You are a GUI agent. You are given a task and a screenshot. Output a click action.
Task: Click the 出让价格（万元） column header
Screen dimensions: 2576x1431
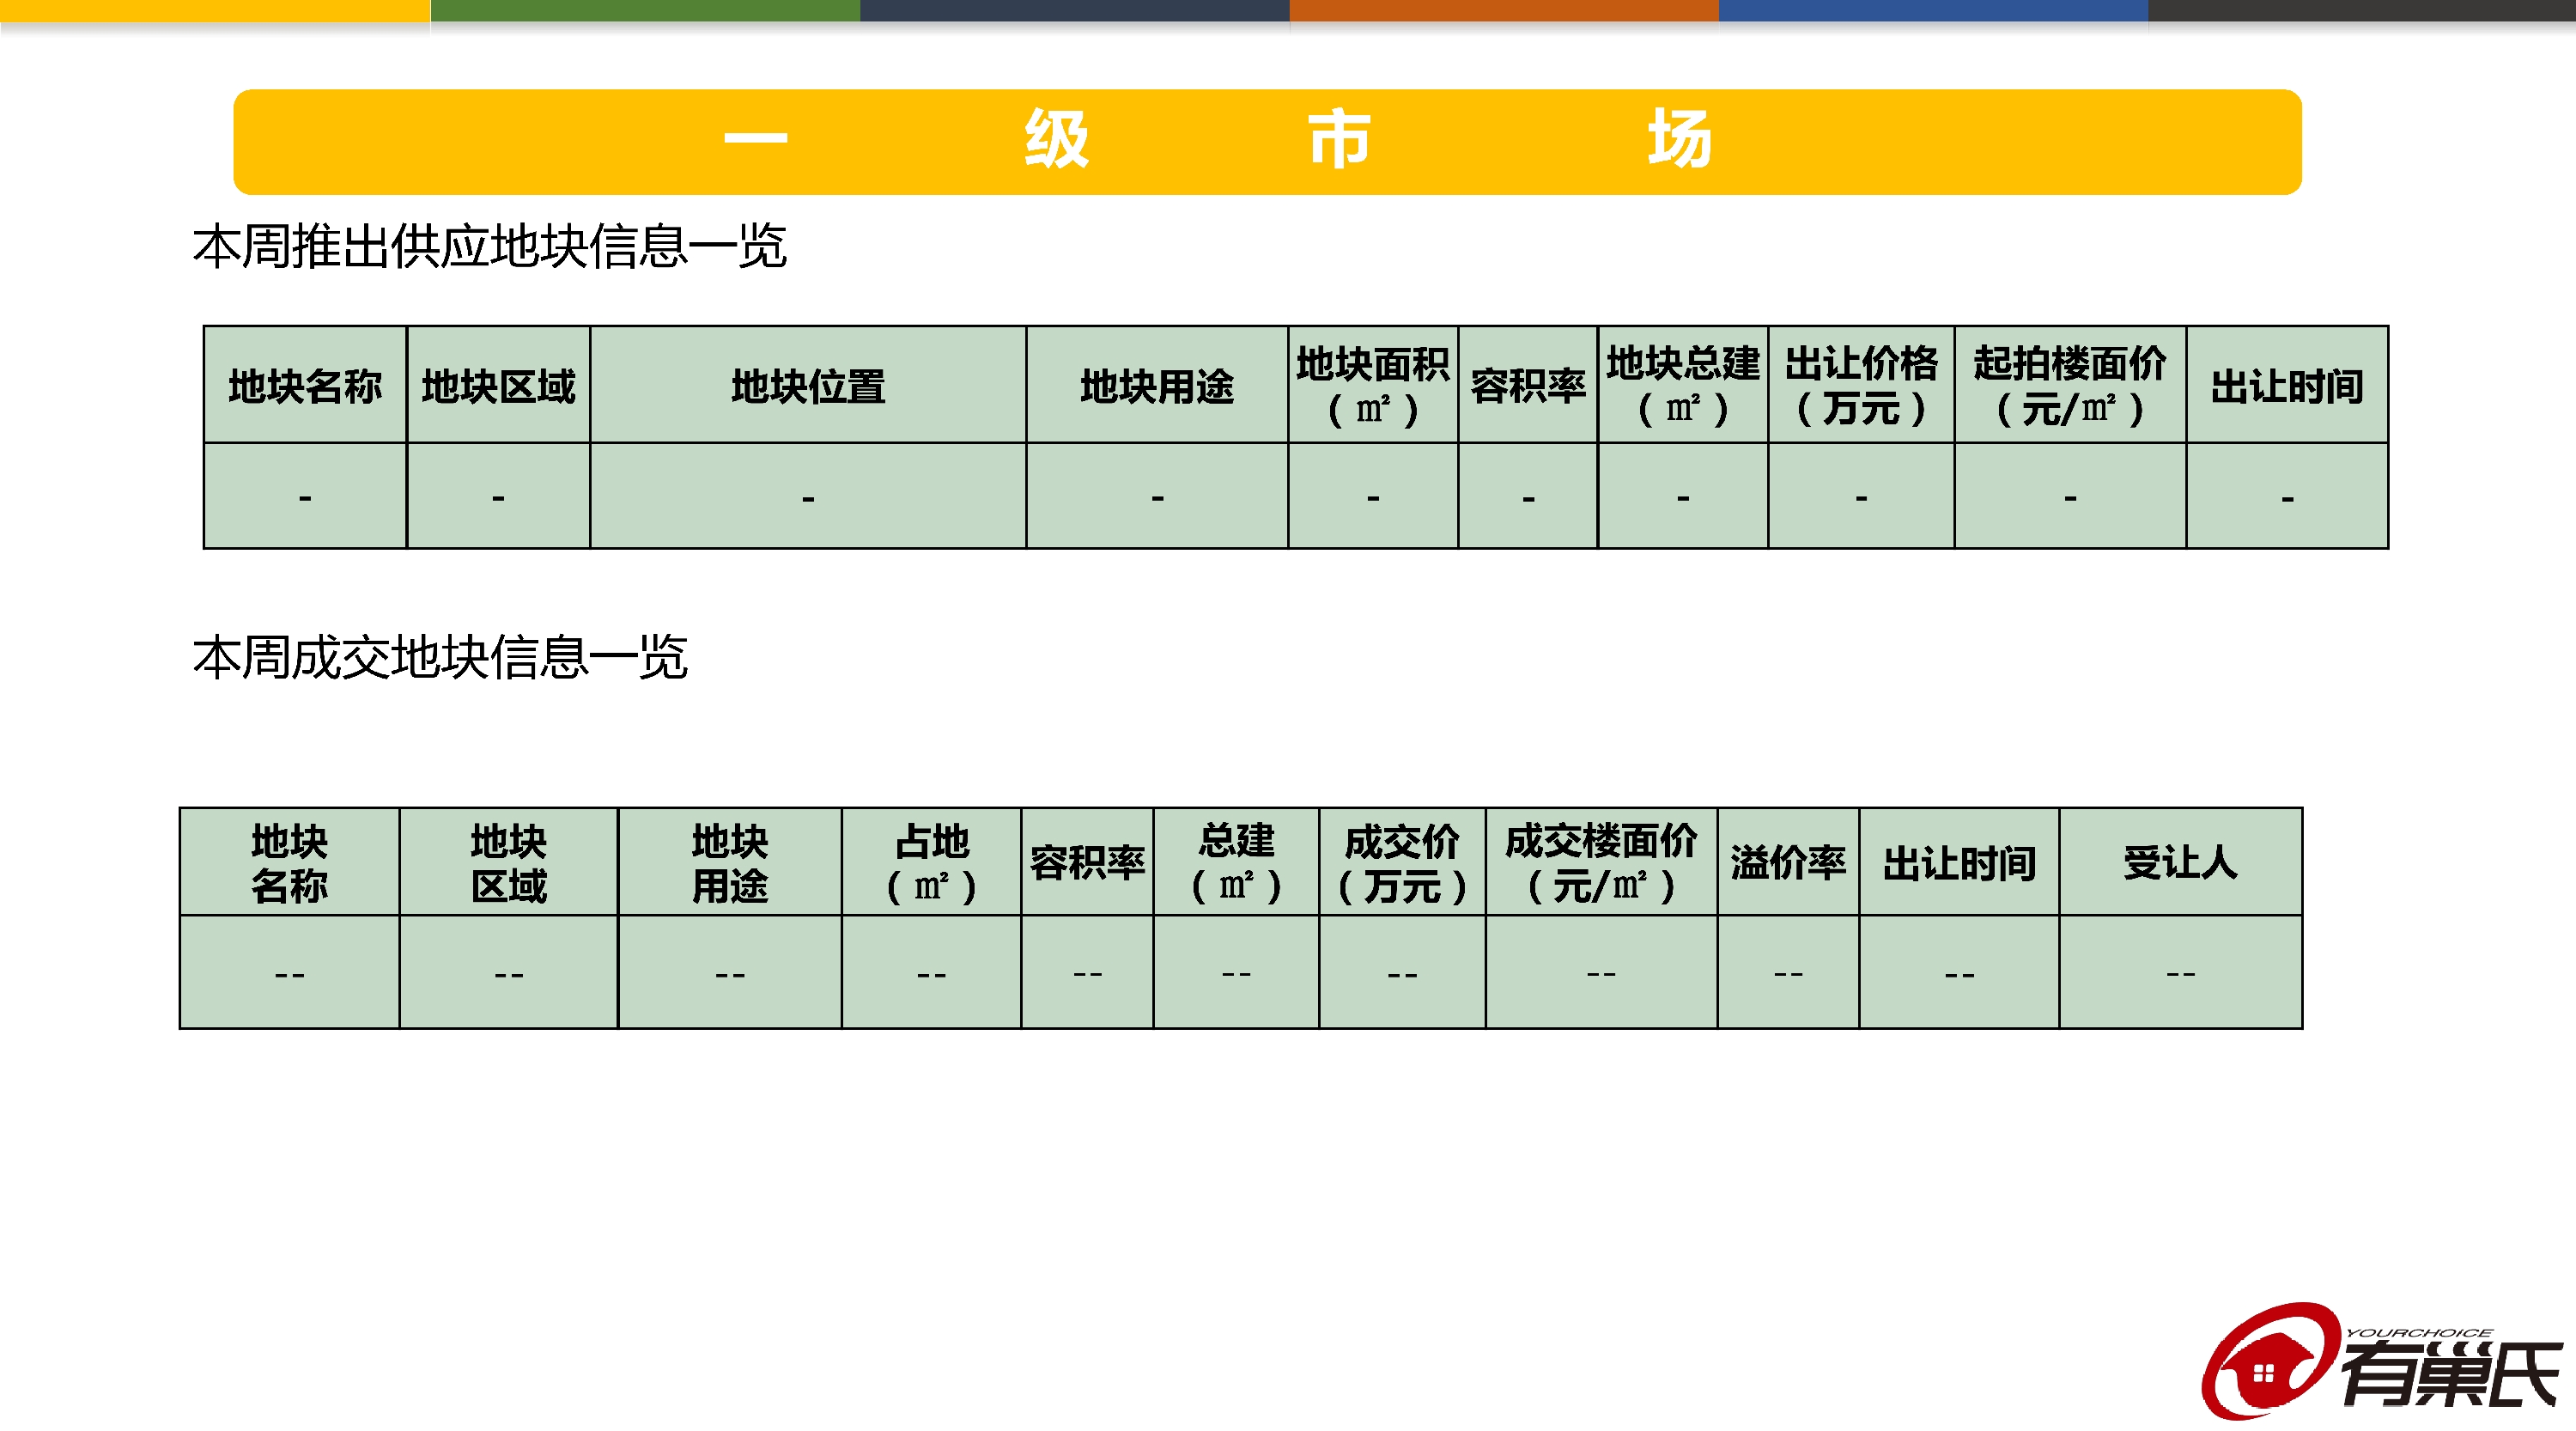[1861, 385]
